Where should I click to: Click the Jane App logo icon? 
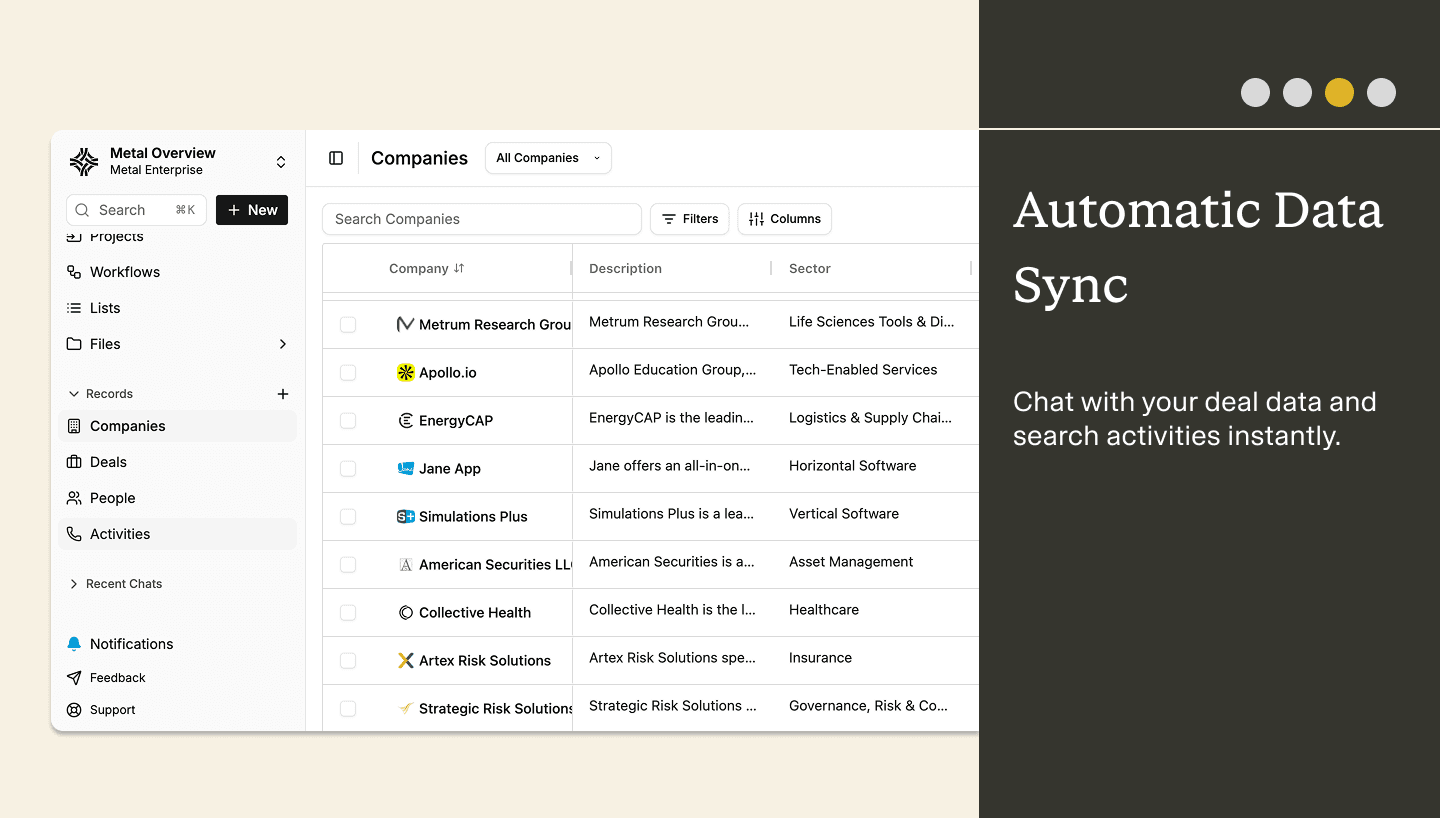(x=405, y=468)
